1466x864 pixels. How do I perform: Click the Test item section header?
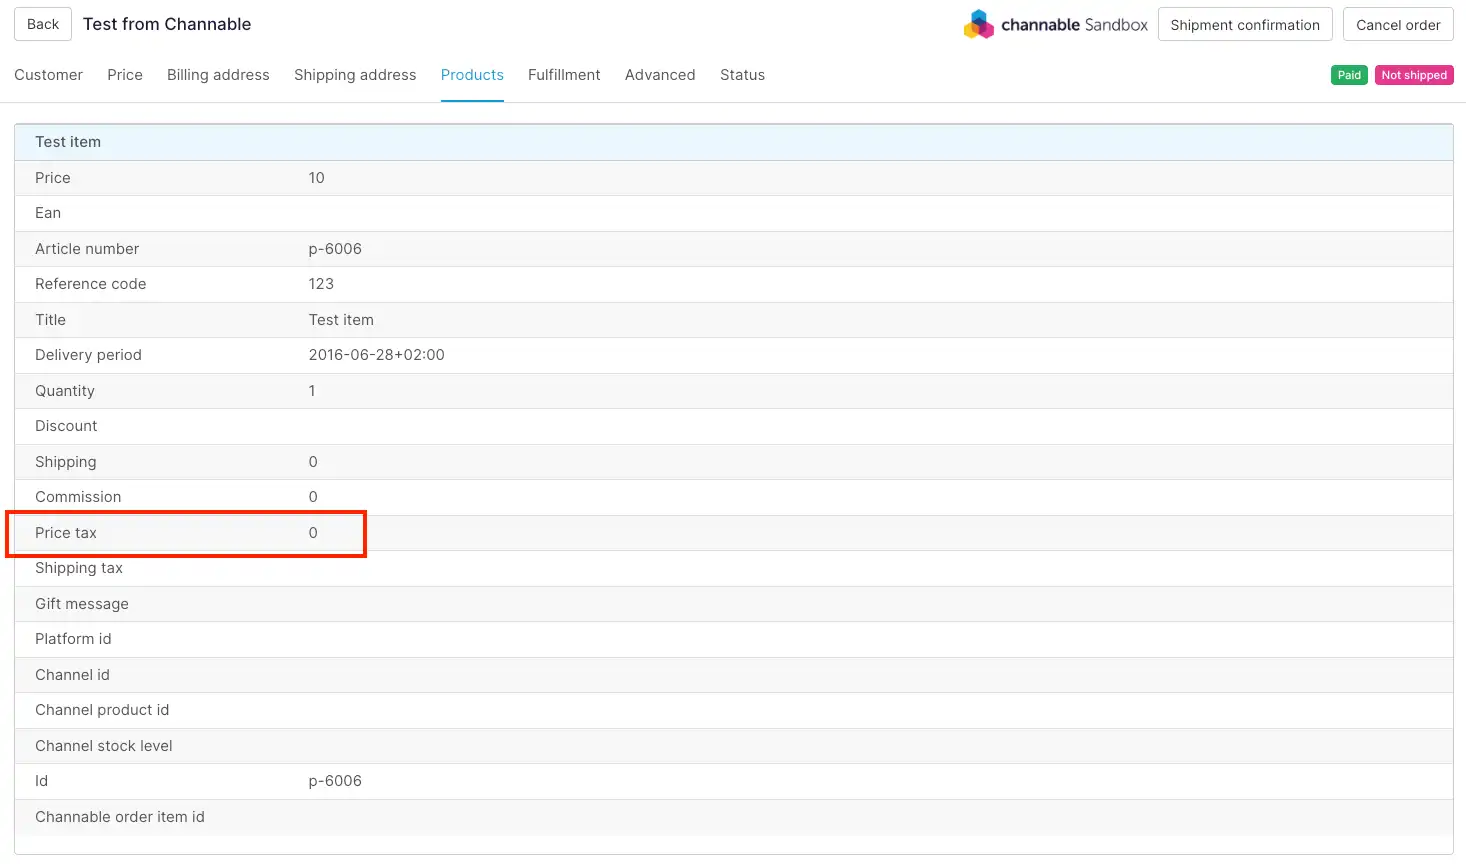(x=68, y=142)
